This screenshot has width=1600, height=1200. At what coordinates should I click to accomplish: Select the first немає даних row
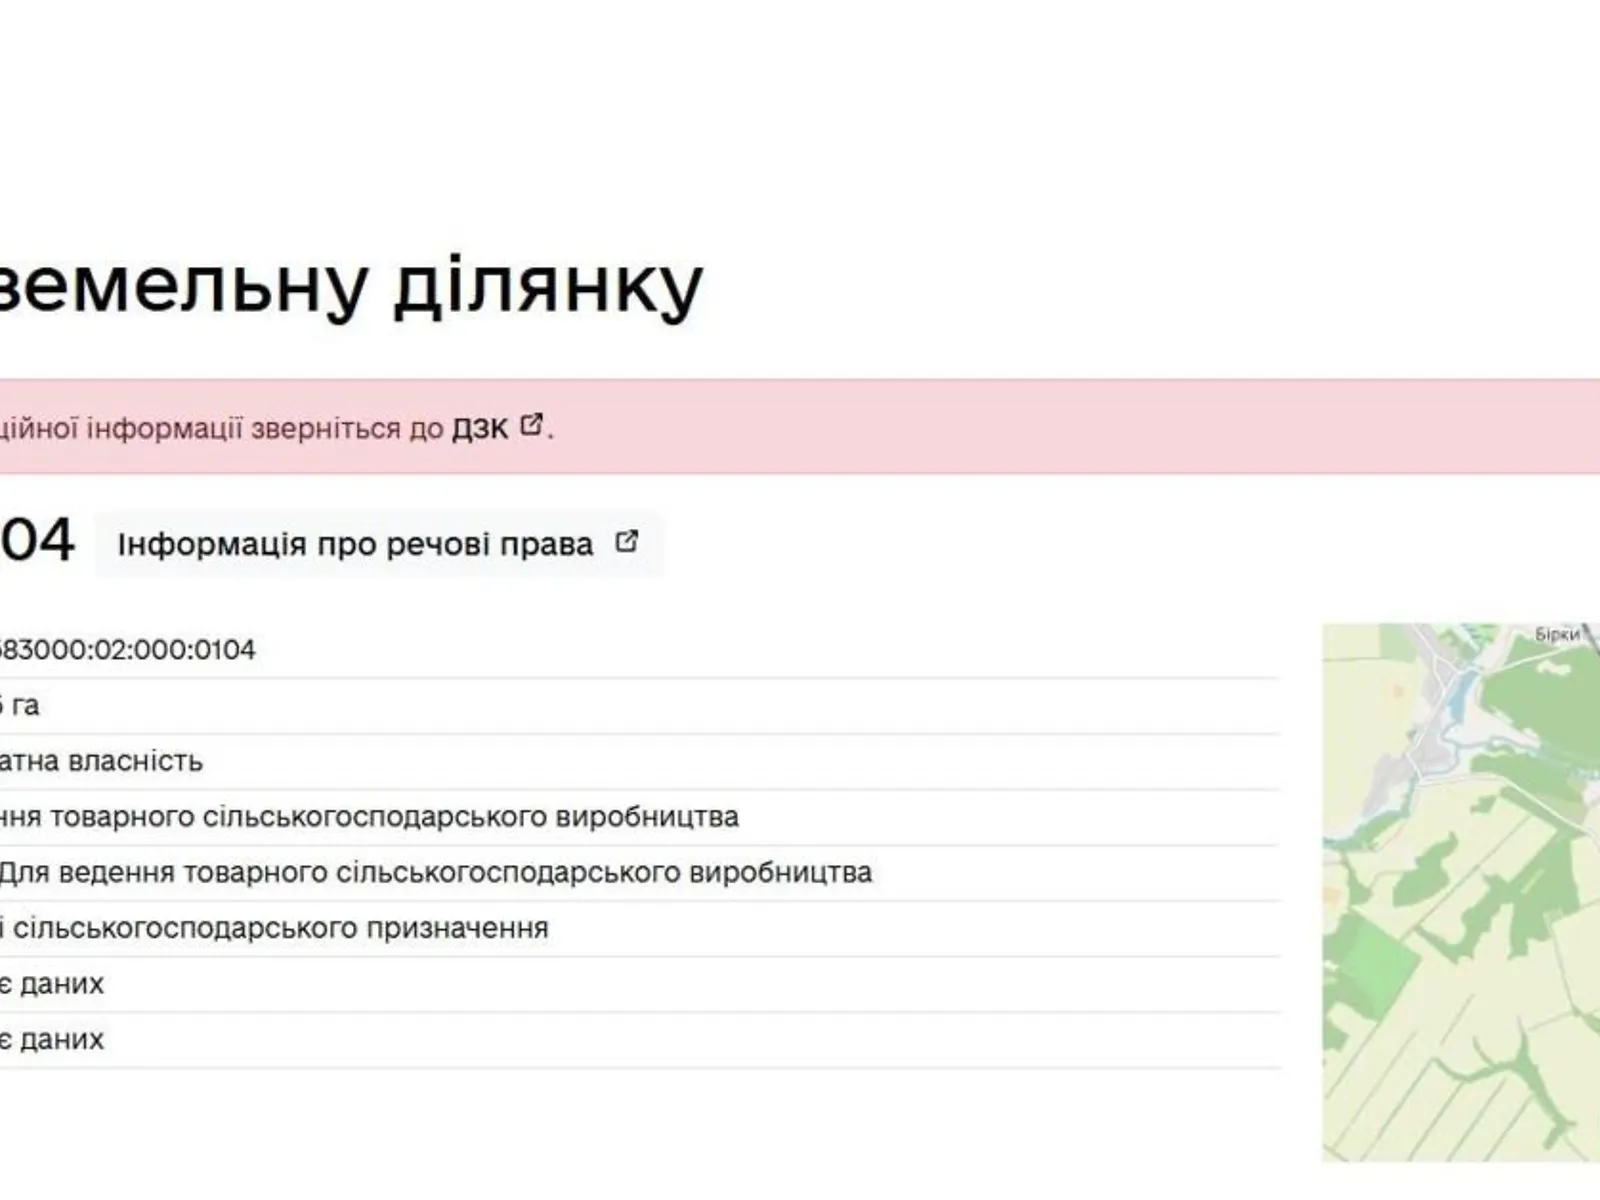point(50,983)
